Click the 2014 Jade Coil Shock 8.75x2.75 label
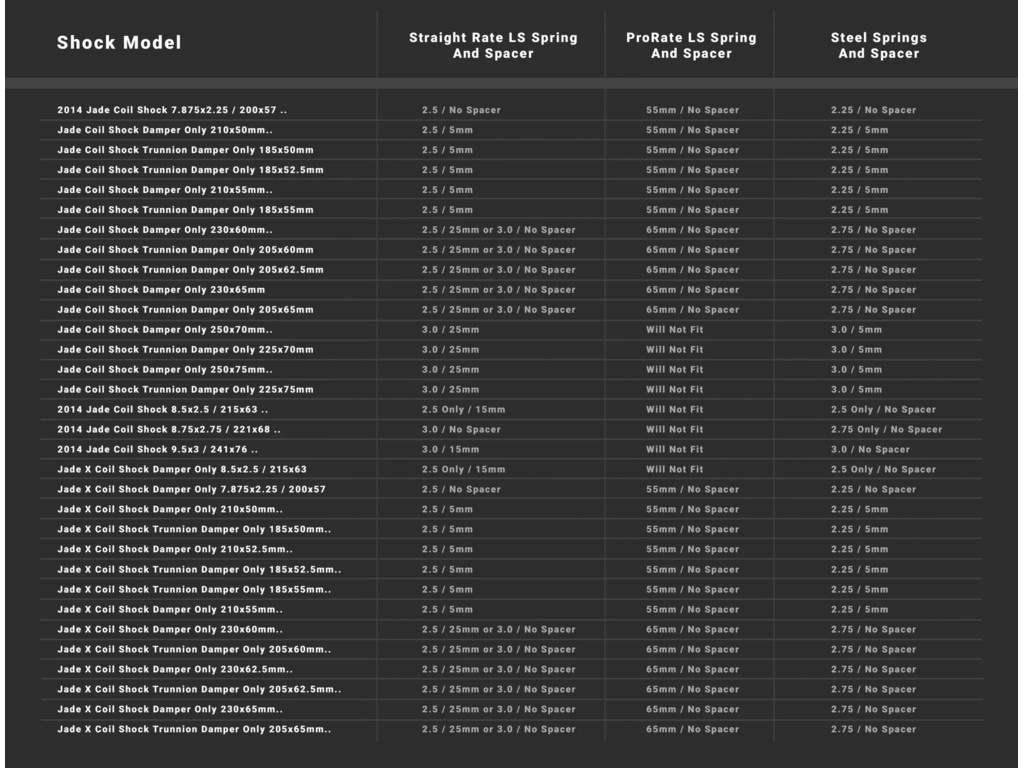 point(168,430)
